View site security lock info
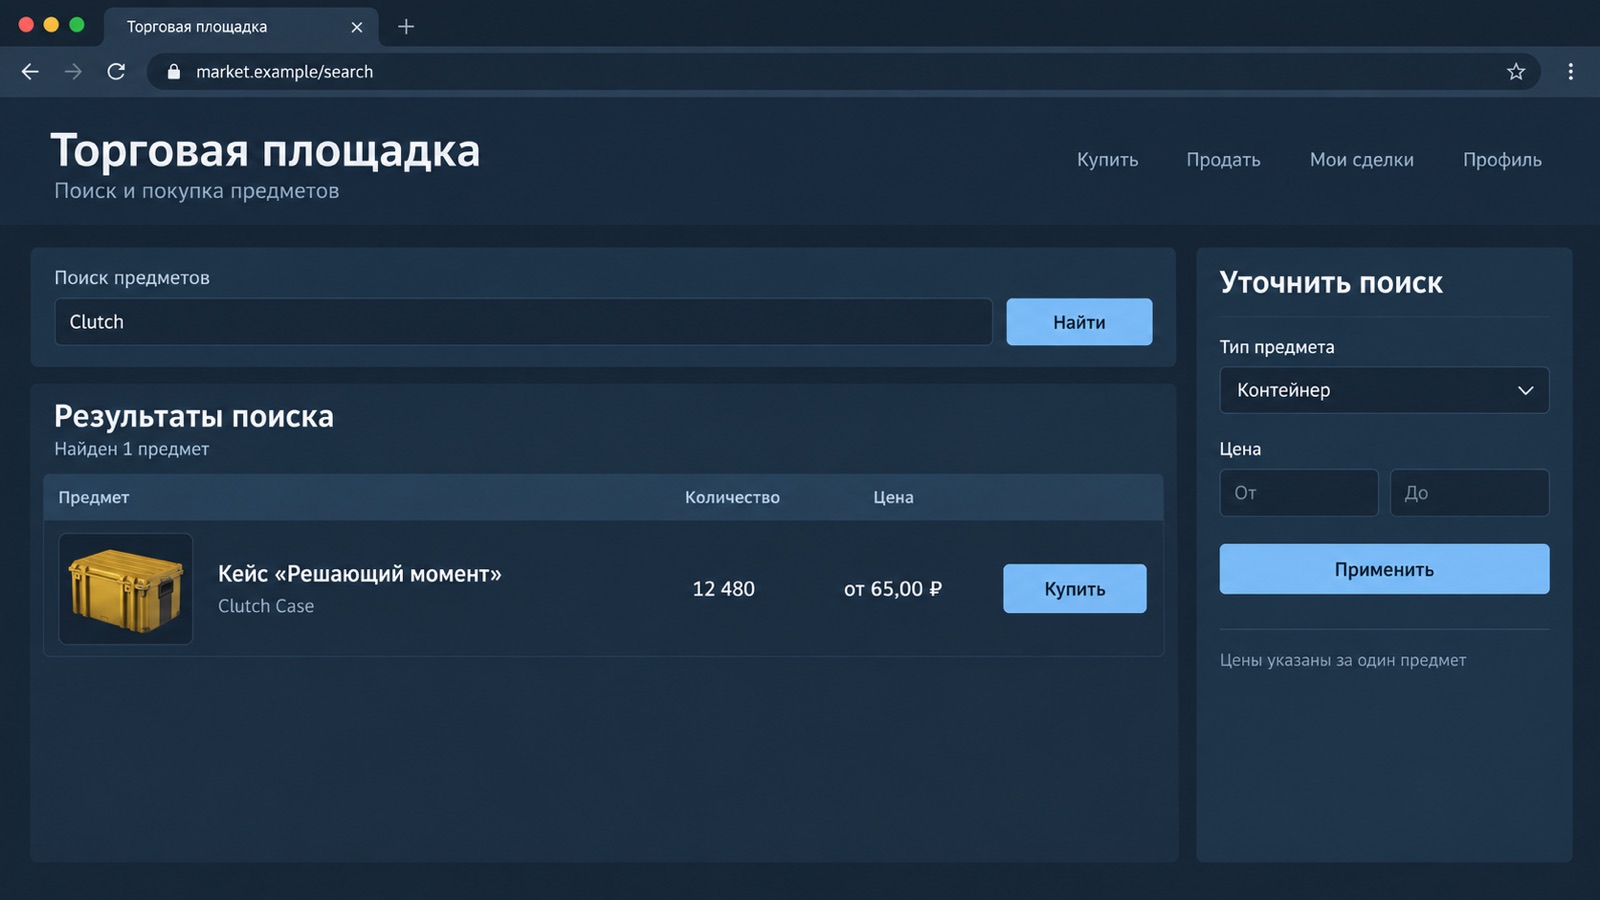This screenshot has height=900, width=1600. (174, 72)
